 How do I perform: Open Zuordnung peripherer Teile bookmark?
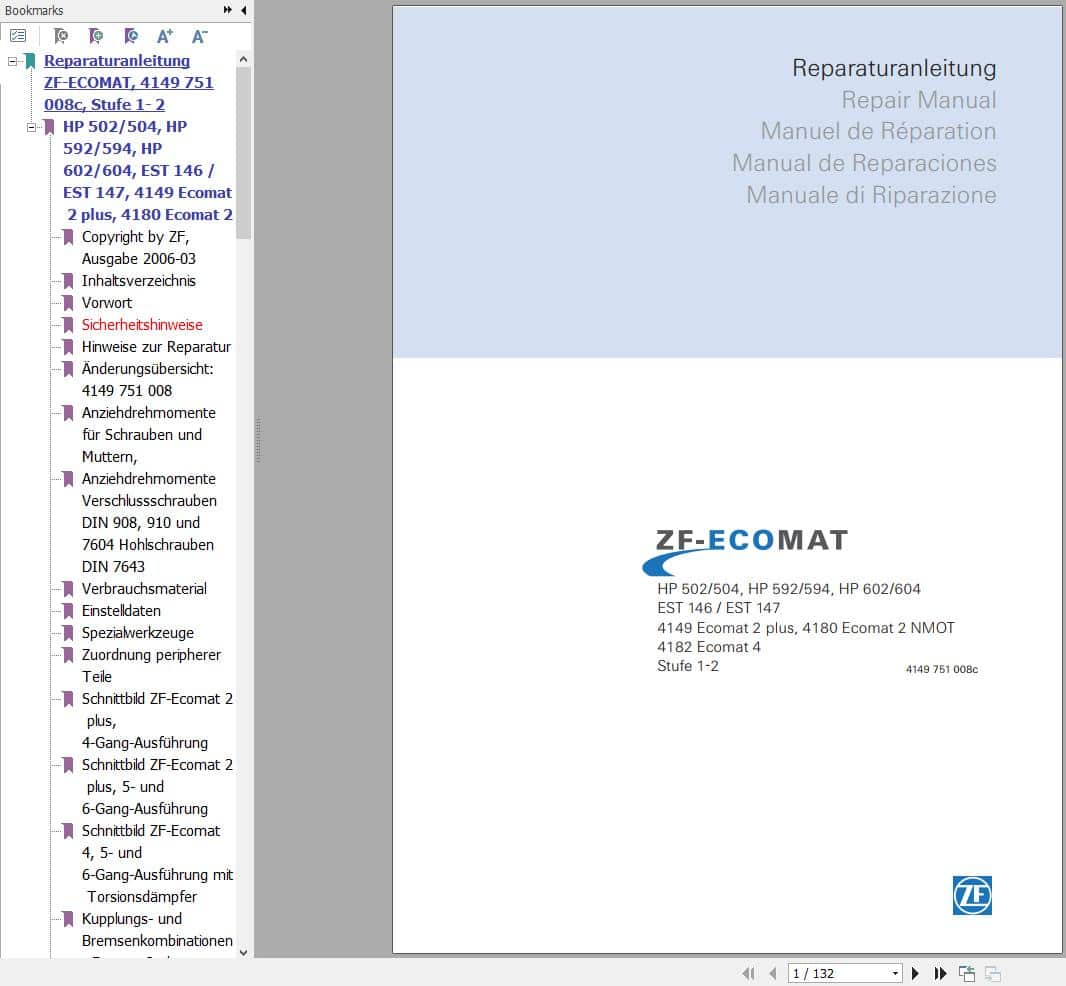click(151, 666)
